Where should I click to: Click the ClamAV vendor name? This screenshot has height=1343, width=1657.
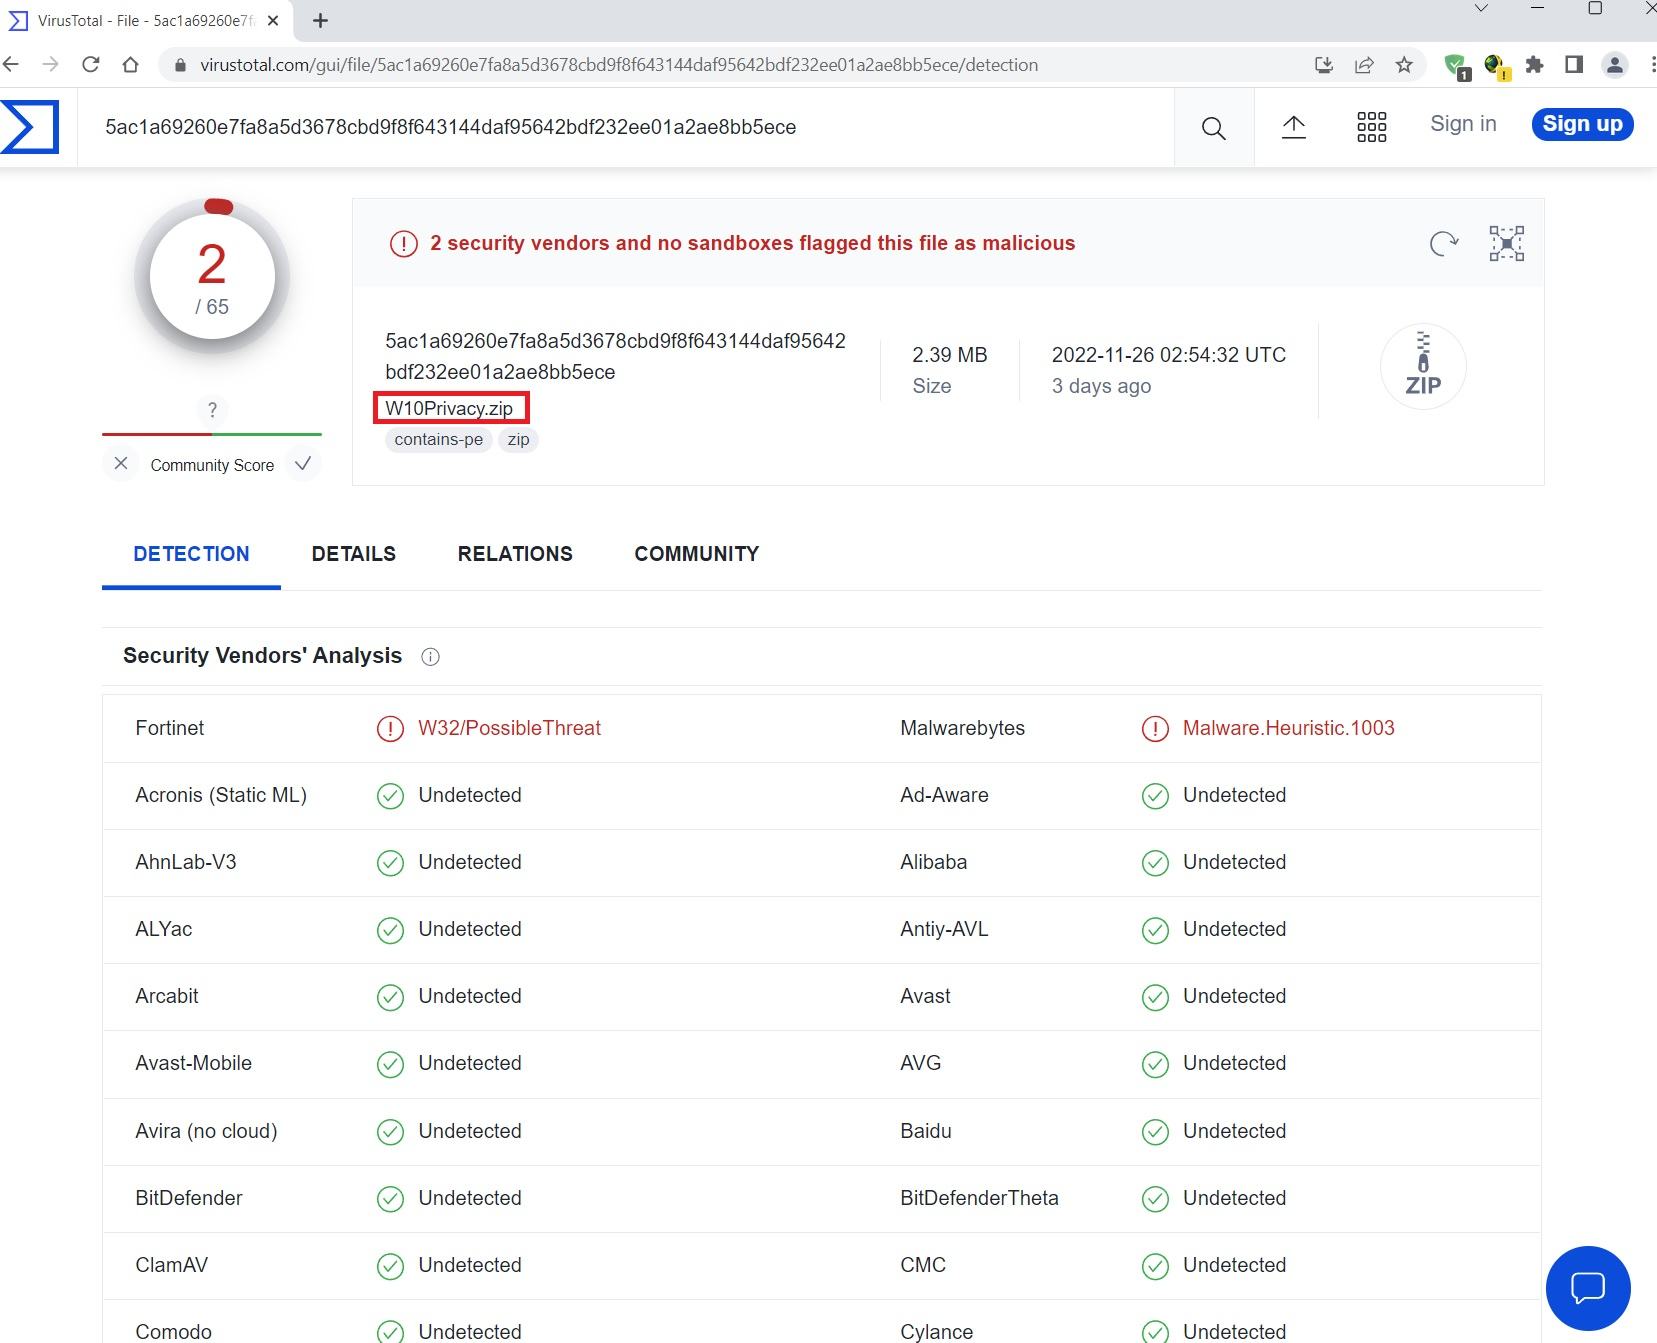coord(171,1265)
